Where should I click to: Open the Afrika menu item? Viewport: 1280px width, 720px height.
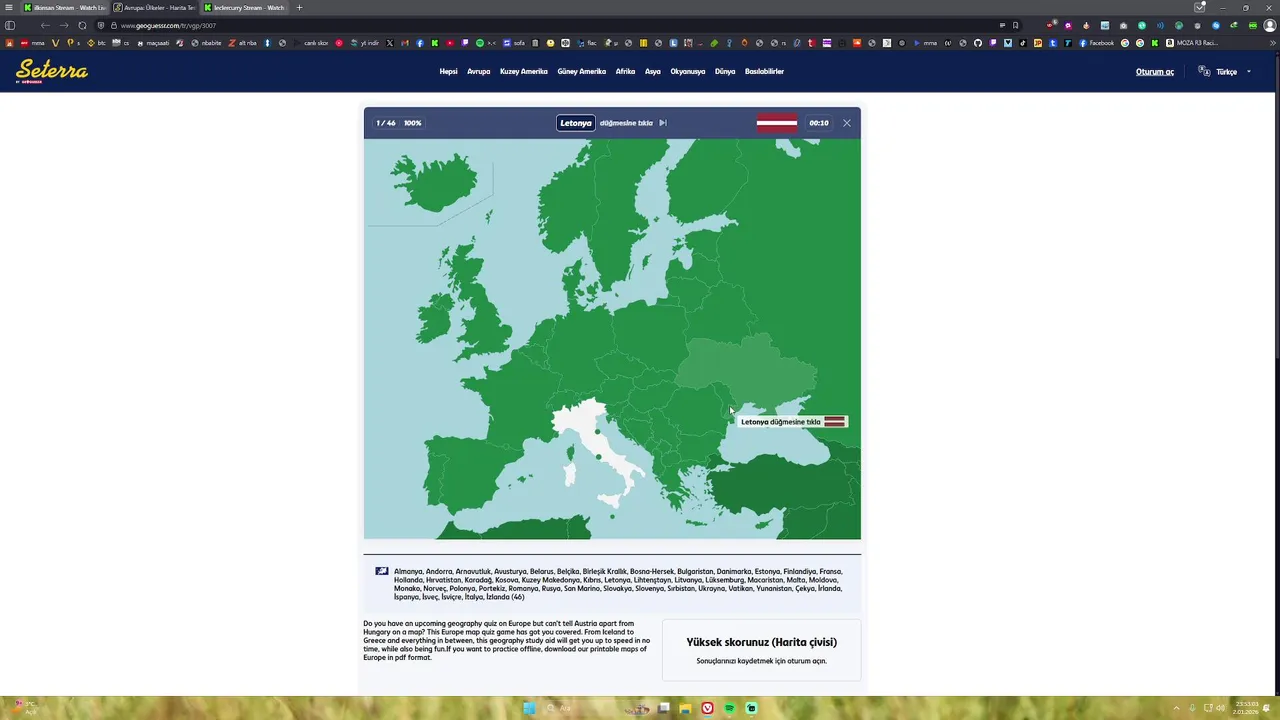click(625, 72)
